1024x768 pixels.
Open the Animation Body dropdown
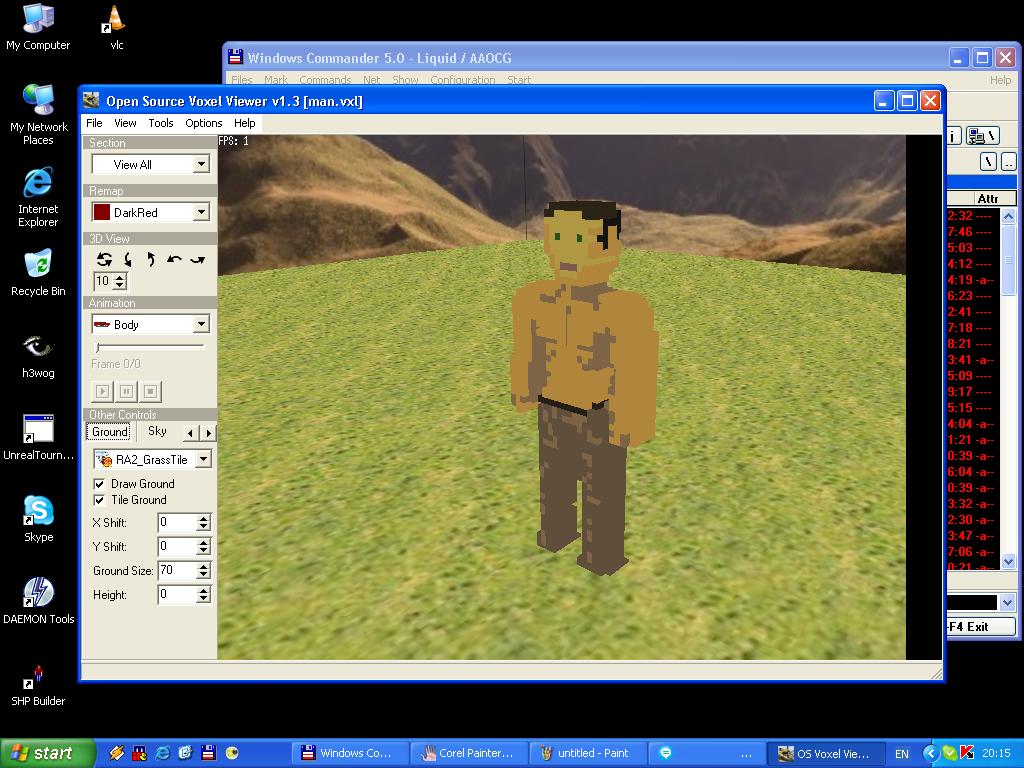tap(202, 324)
